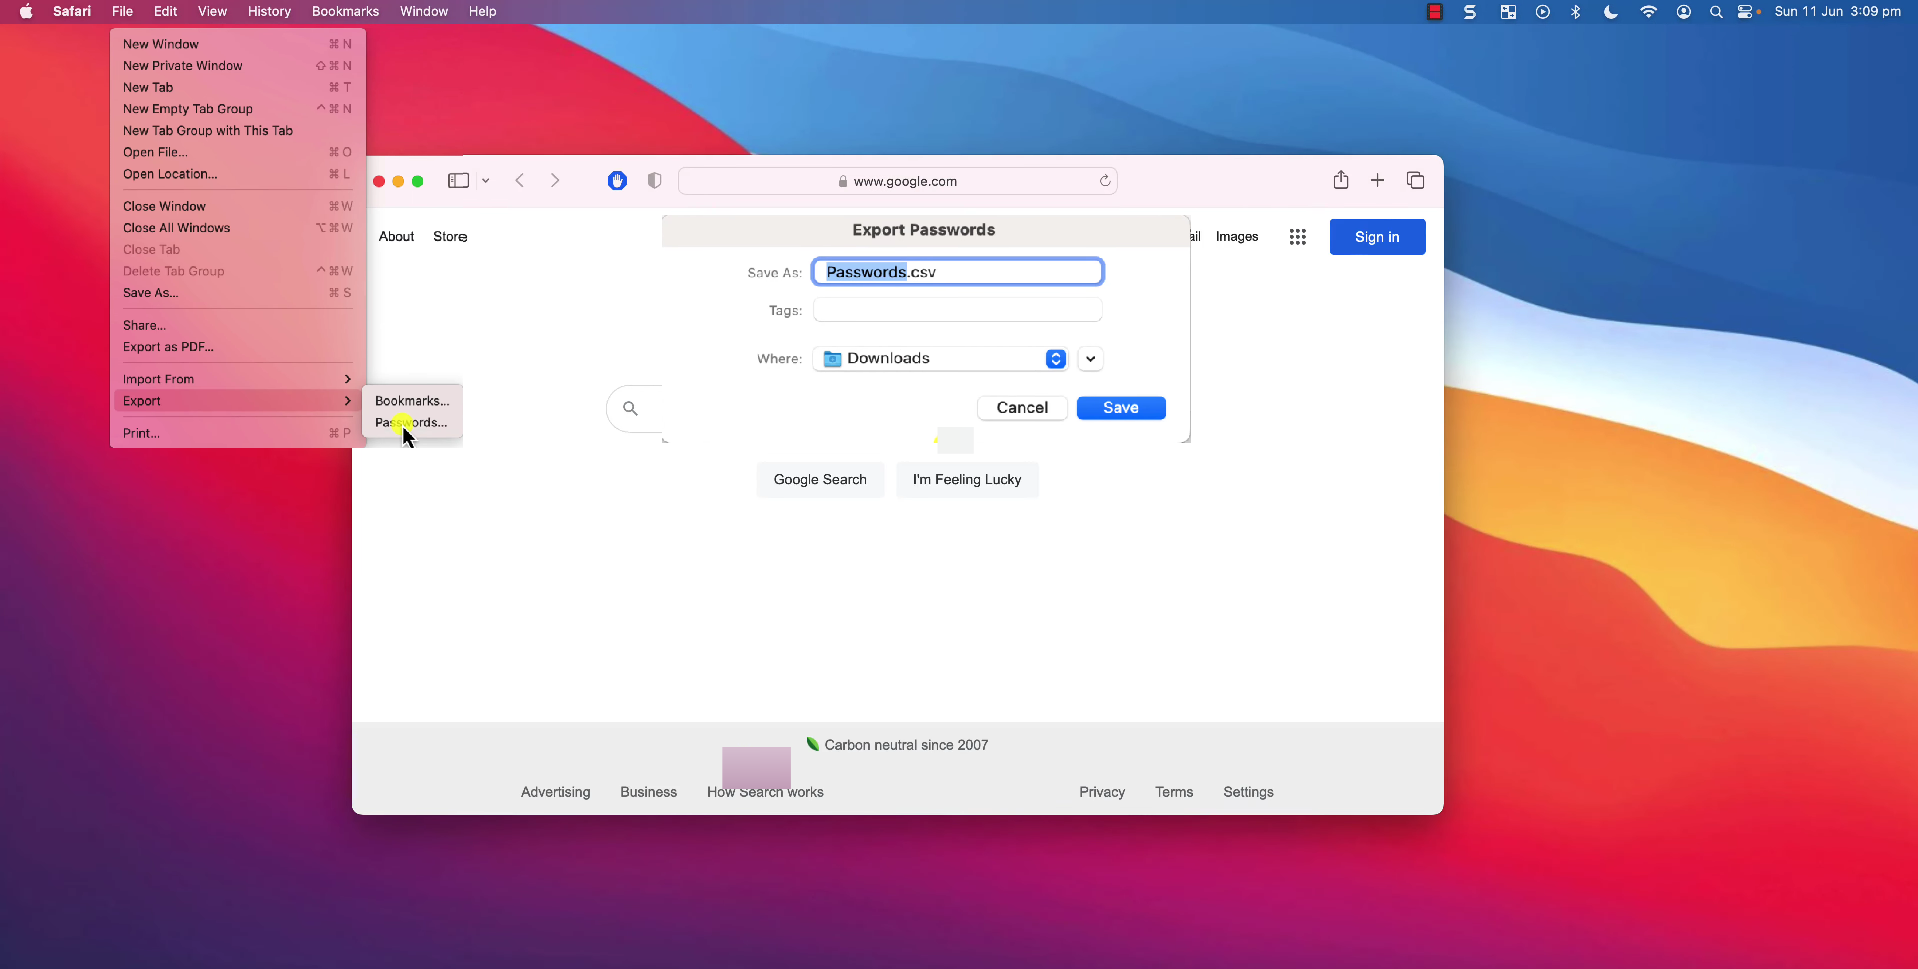Choose Open Location… in File menu

(x=237, y=174)
